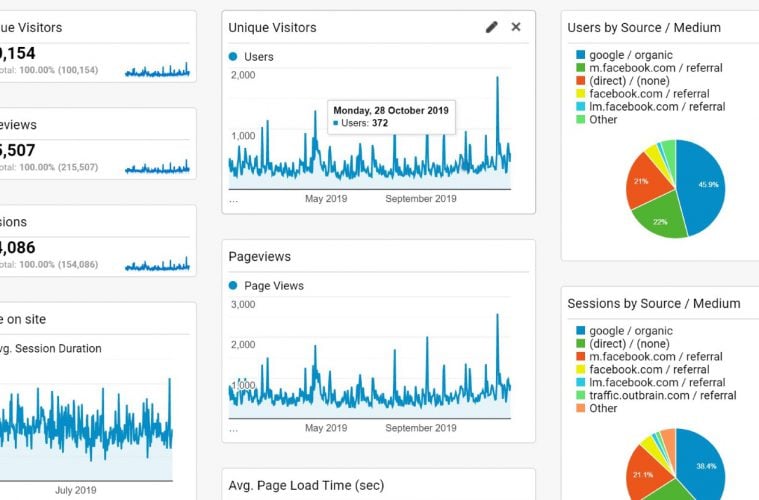Click the tallest spike in Pageviews chart
The image size is (759, 500).
tap(497, 316)
